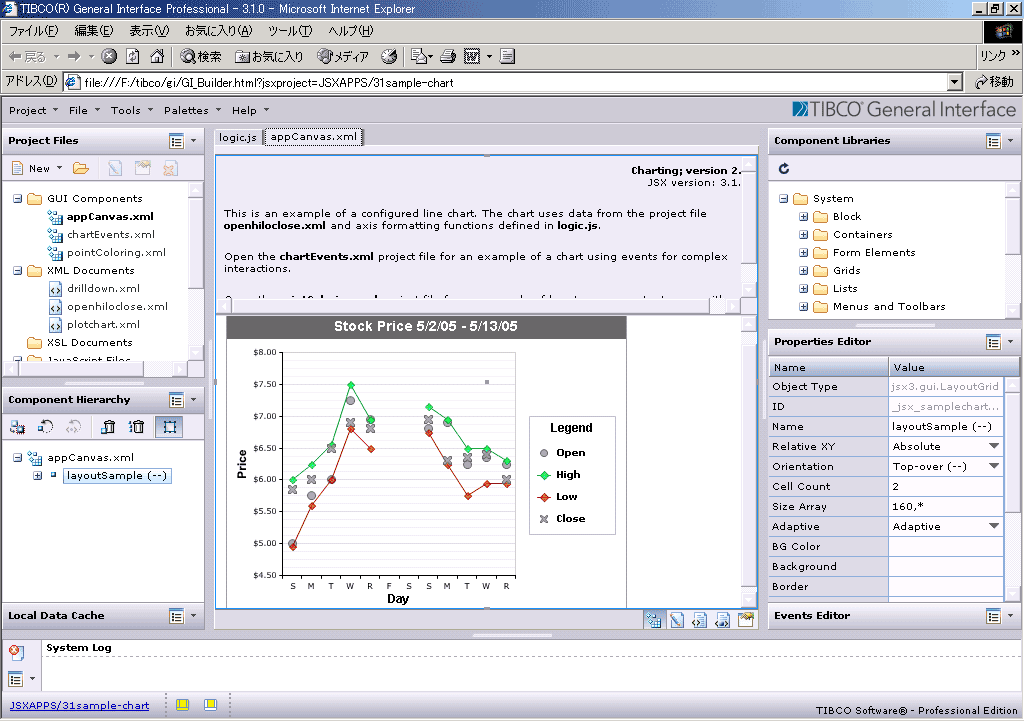
Task: Go to Internet Explorer Home page
Action: (x=157, y=56)
